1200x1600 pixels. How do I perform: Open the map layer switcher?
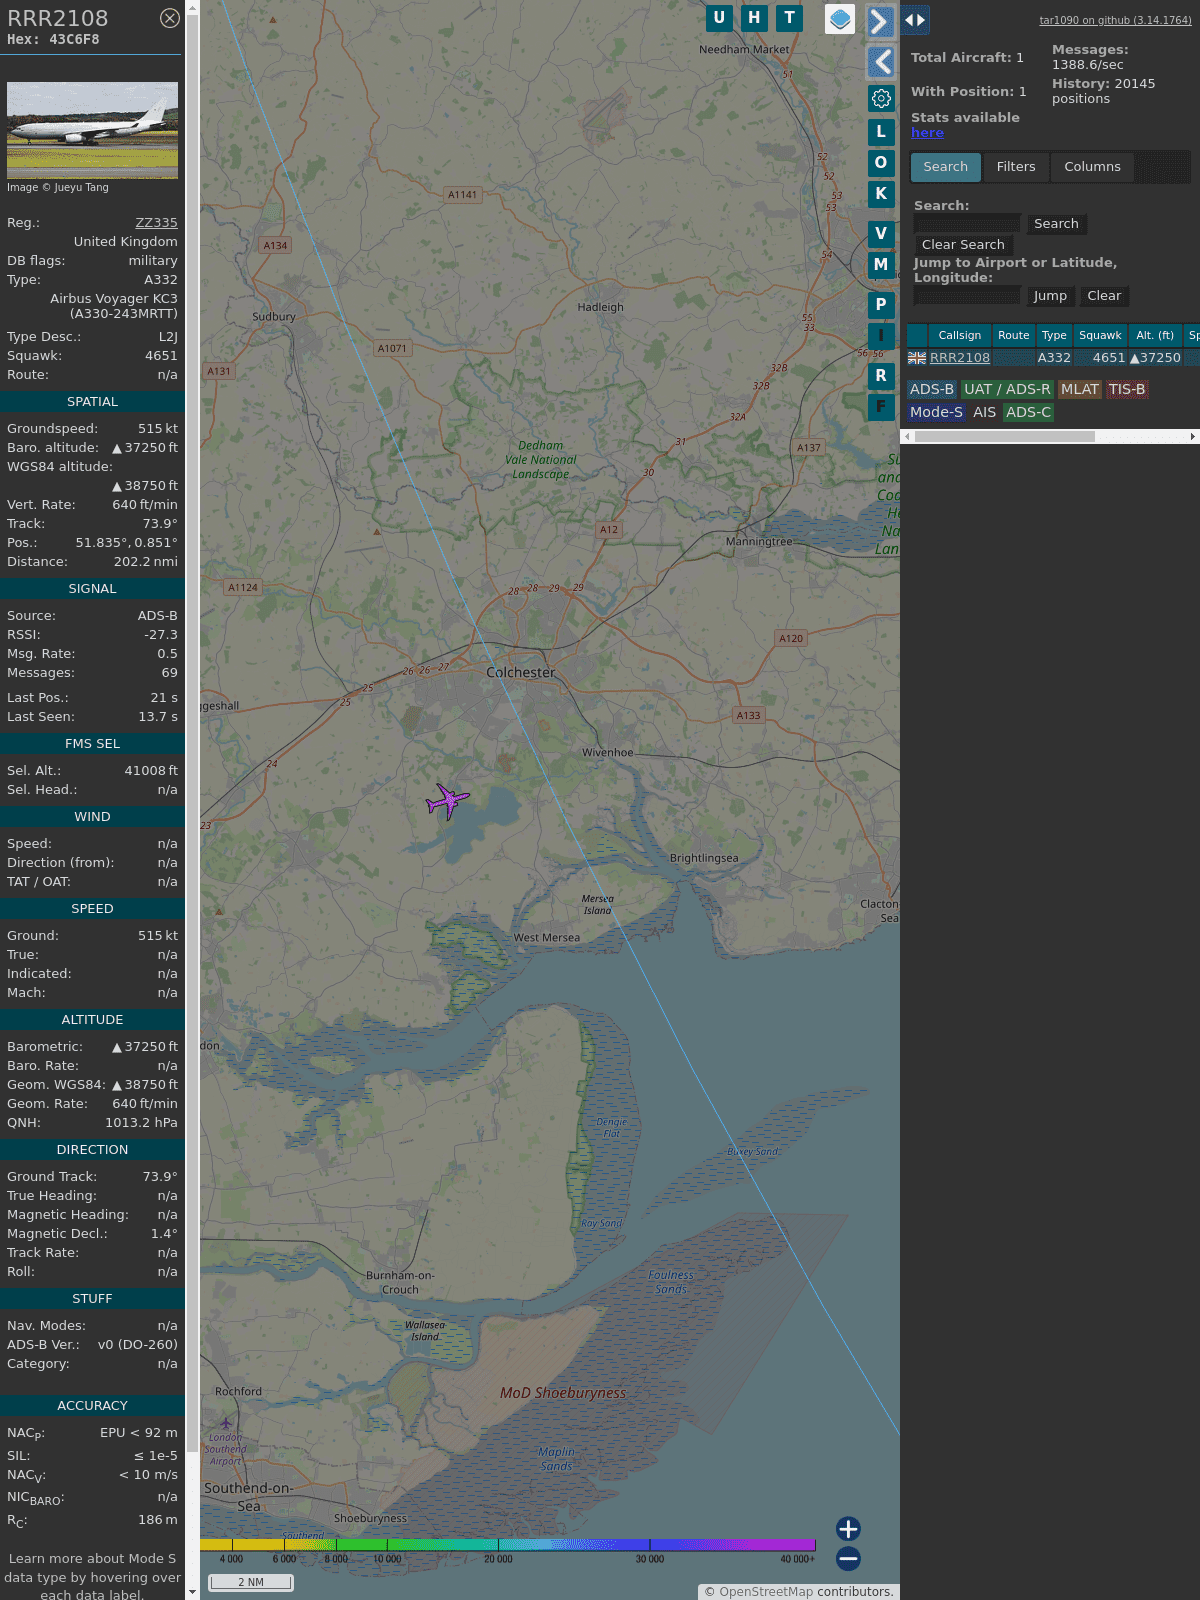coord(840,18)
